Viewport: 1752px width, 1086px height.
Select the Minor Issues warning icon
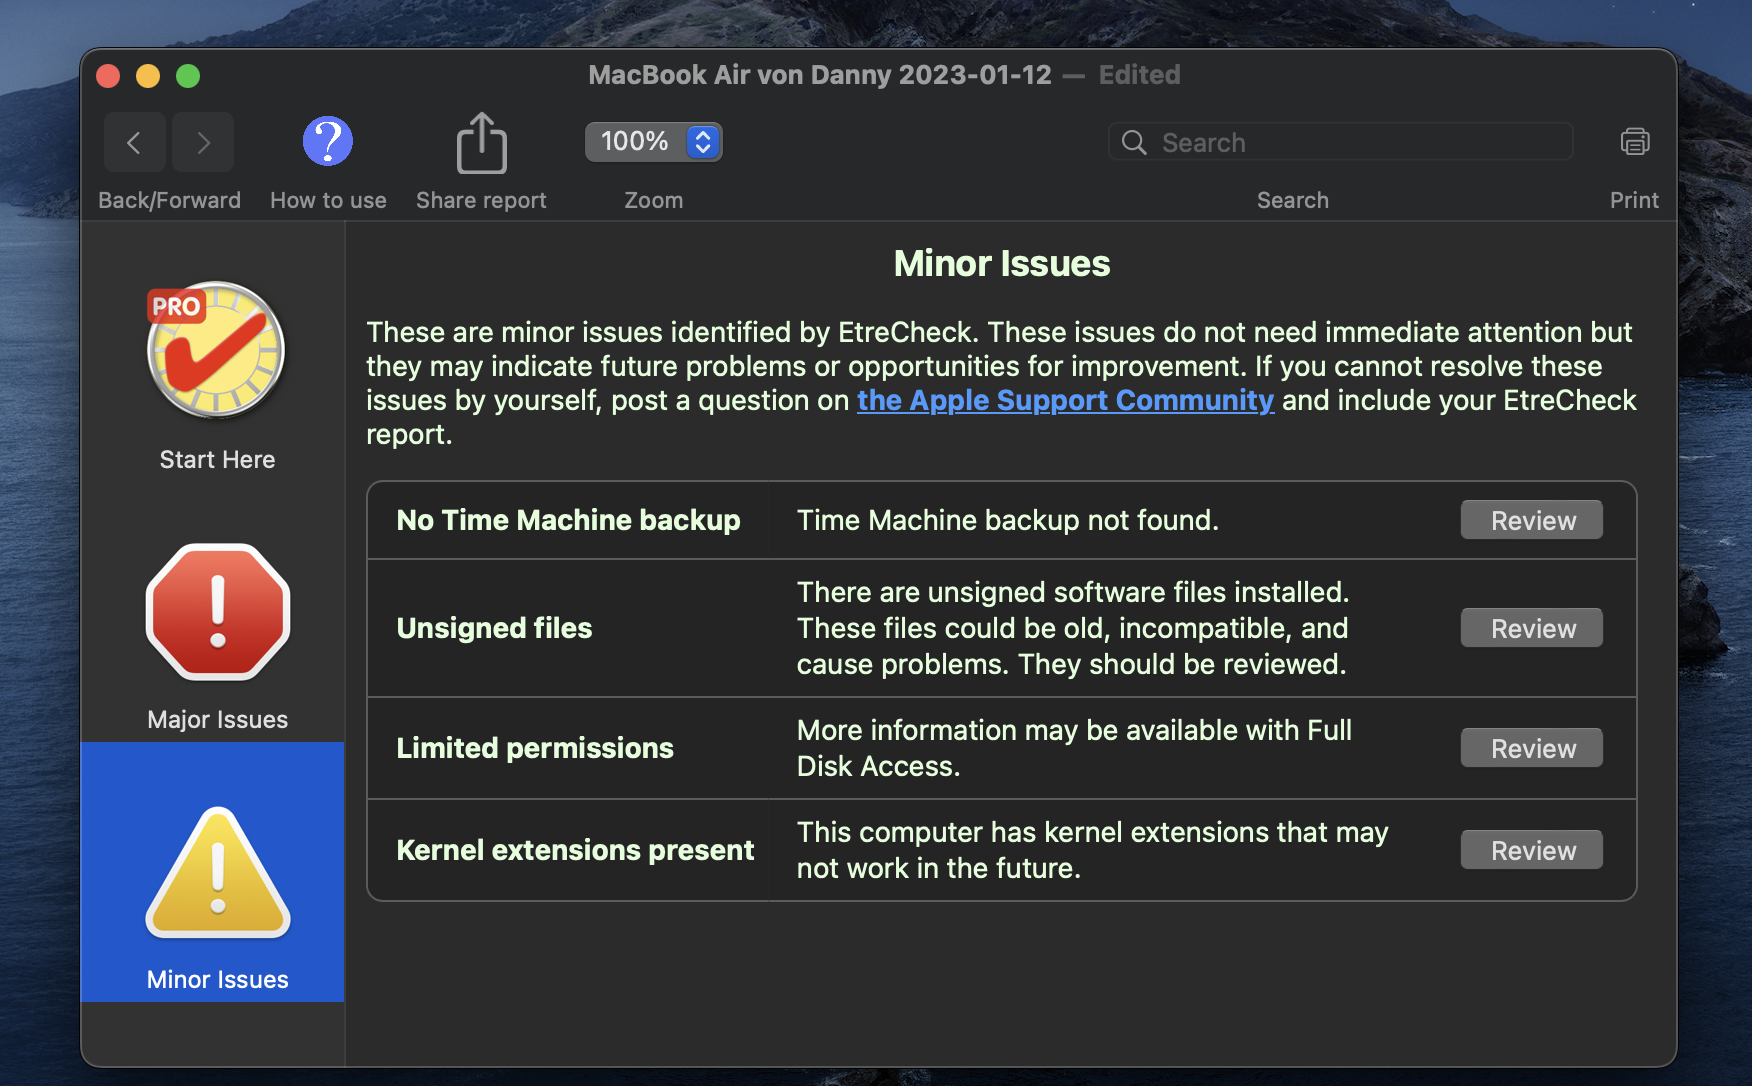[x=217, y=874]
